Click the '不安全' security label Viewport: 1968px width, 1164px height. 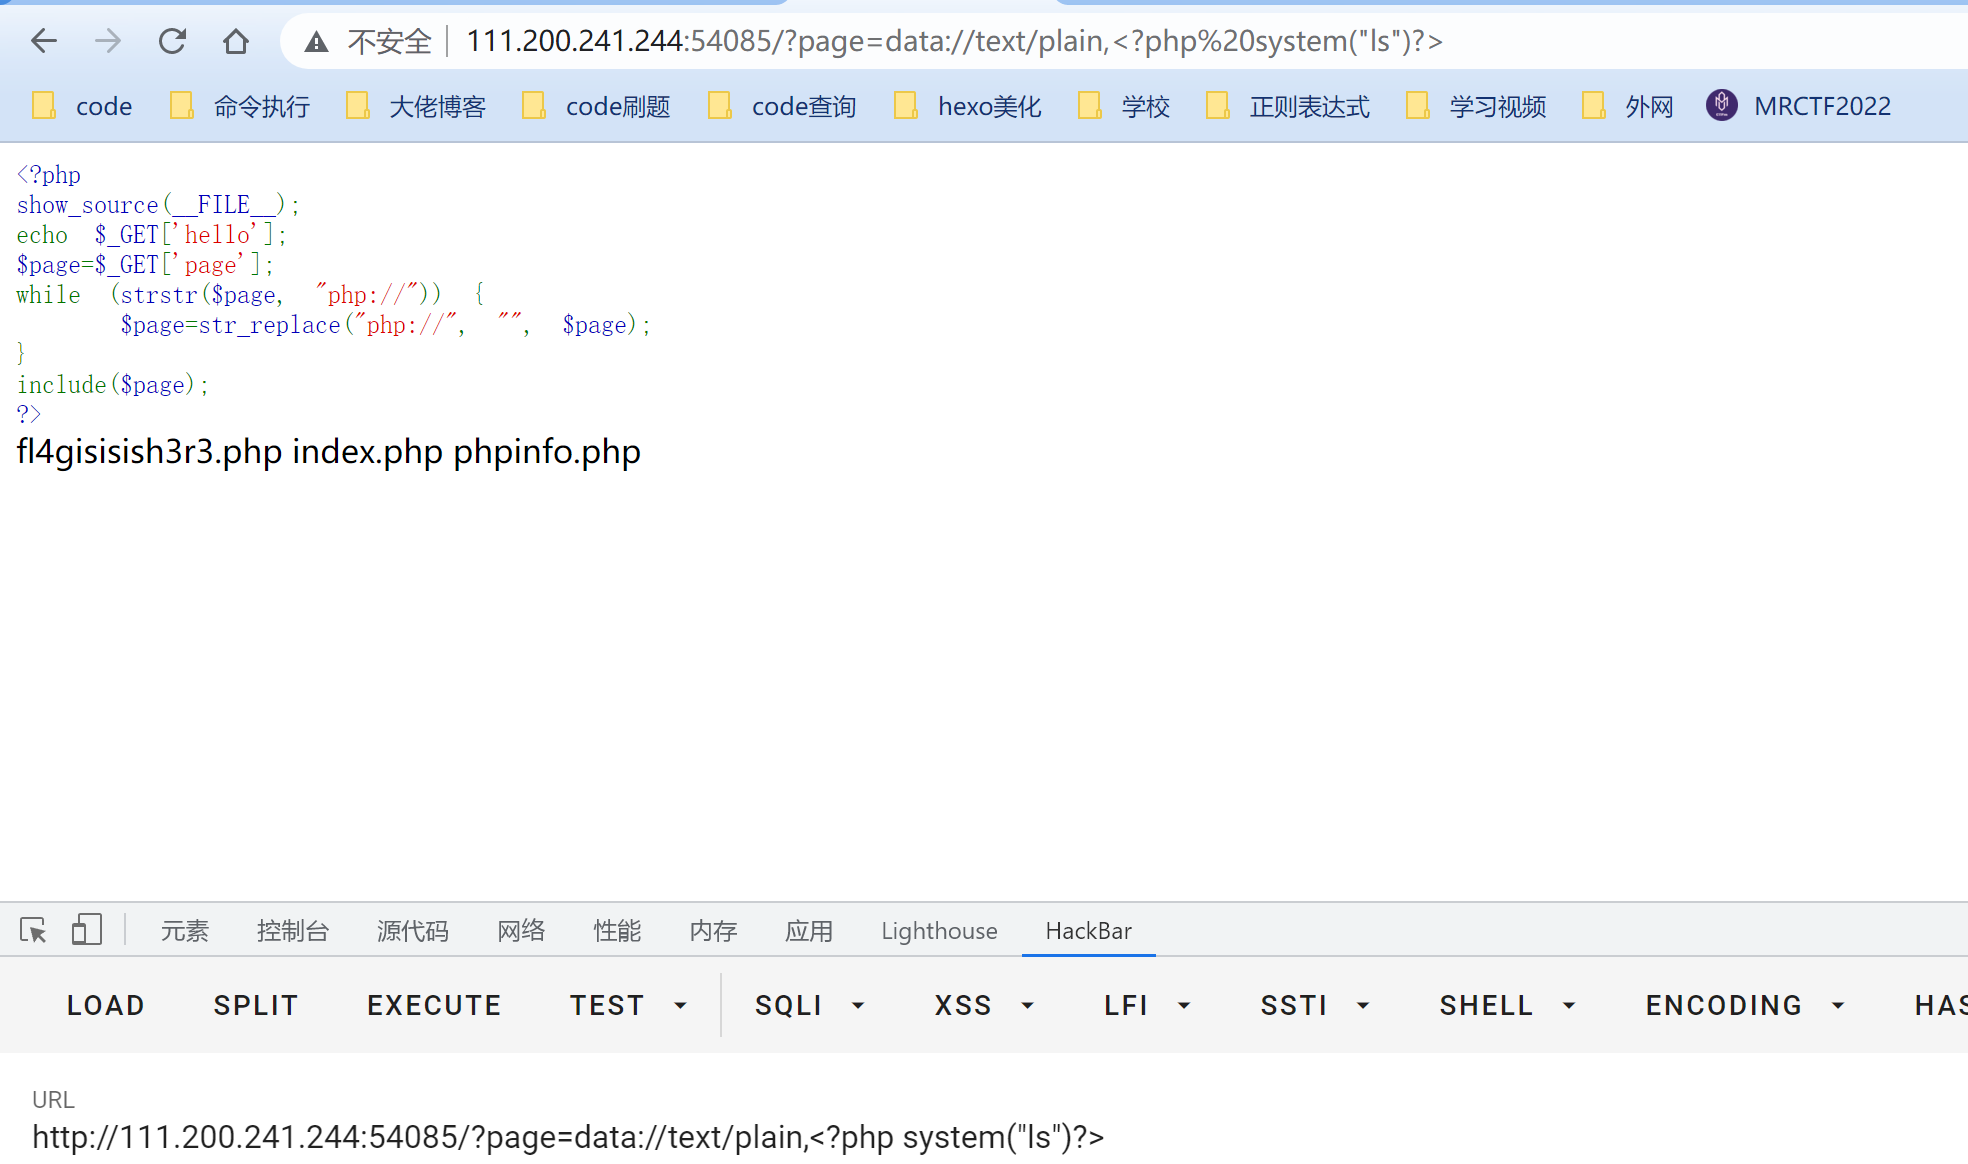(390, 42)
